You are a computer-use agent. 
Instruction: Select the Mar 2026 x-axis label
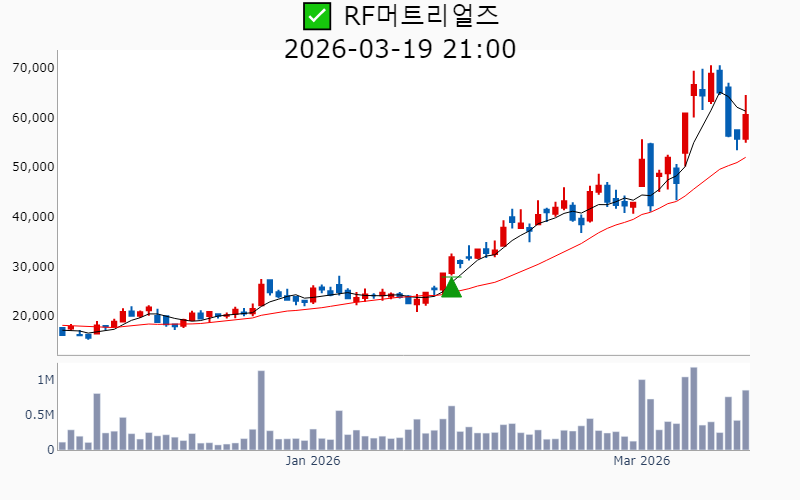tap(641, 461)
